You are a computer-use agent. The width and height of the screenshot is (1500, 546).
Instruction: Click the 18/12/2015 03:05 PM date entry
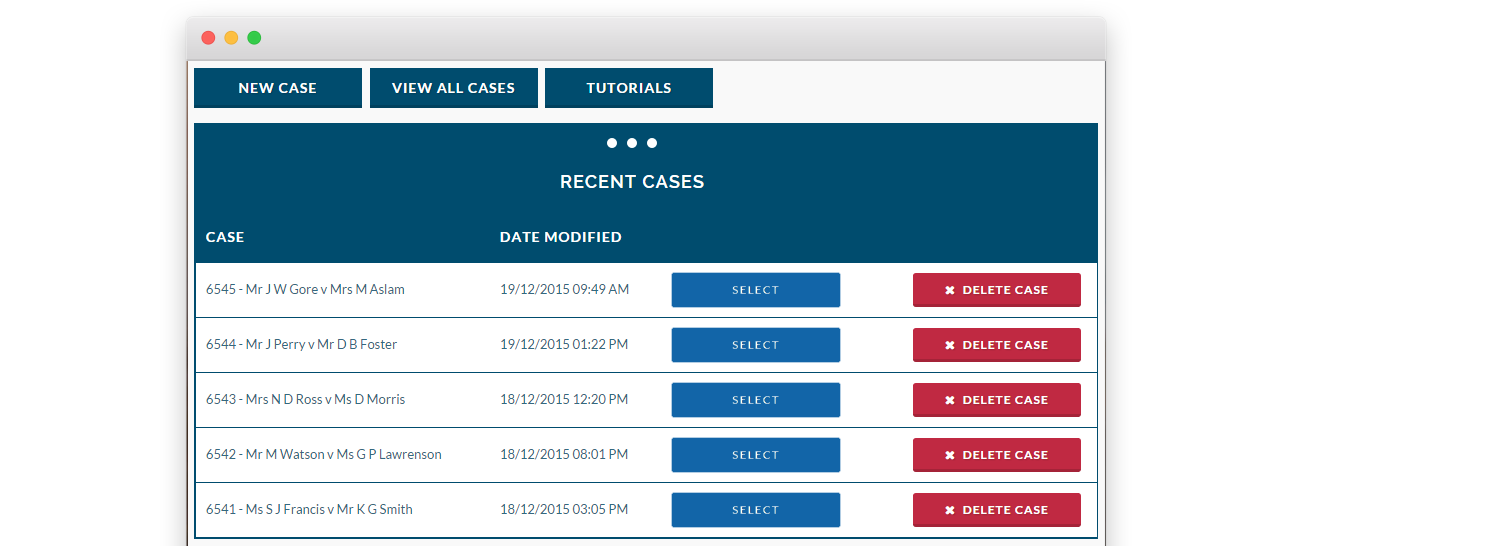(x=564, y=510)
